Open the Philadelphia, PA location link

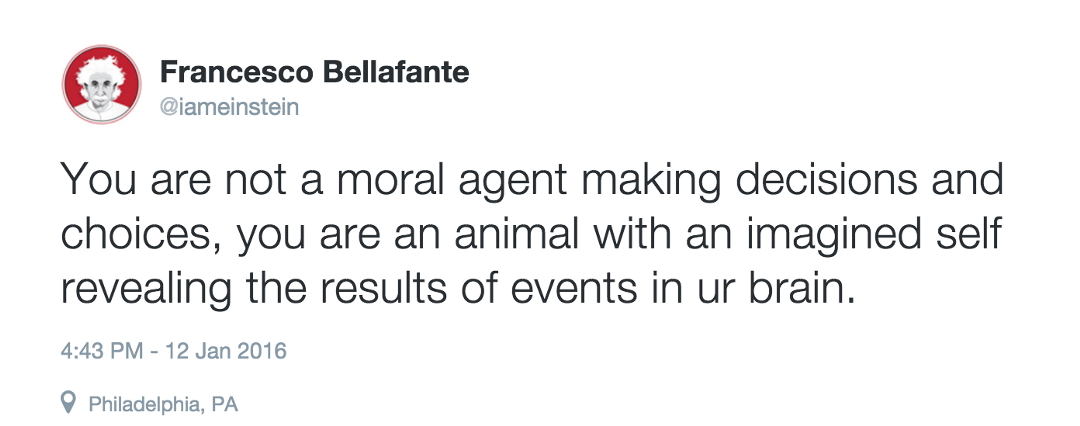point(163,404)
